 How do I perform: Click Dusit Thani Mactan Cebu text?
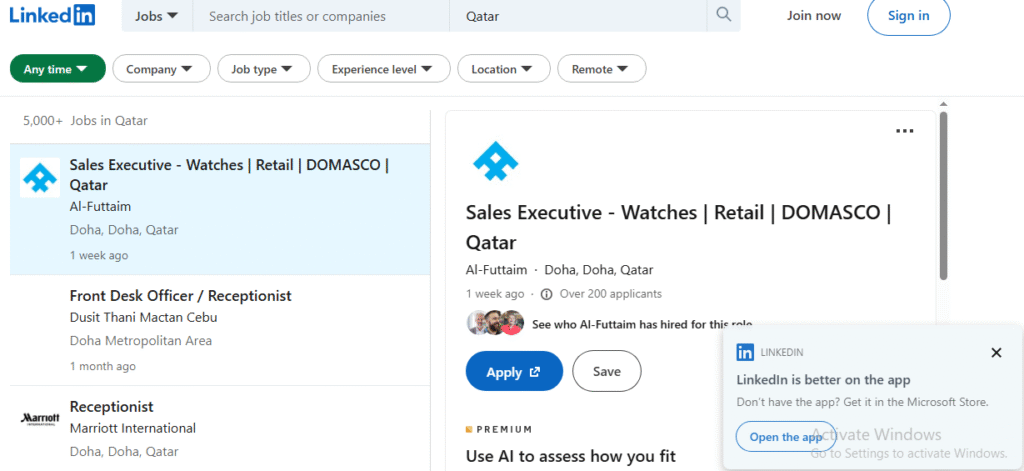pyautogui.click(x=144, y=317)
